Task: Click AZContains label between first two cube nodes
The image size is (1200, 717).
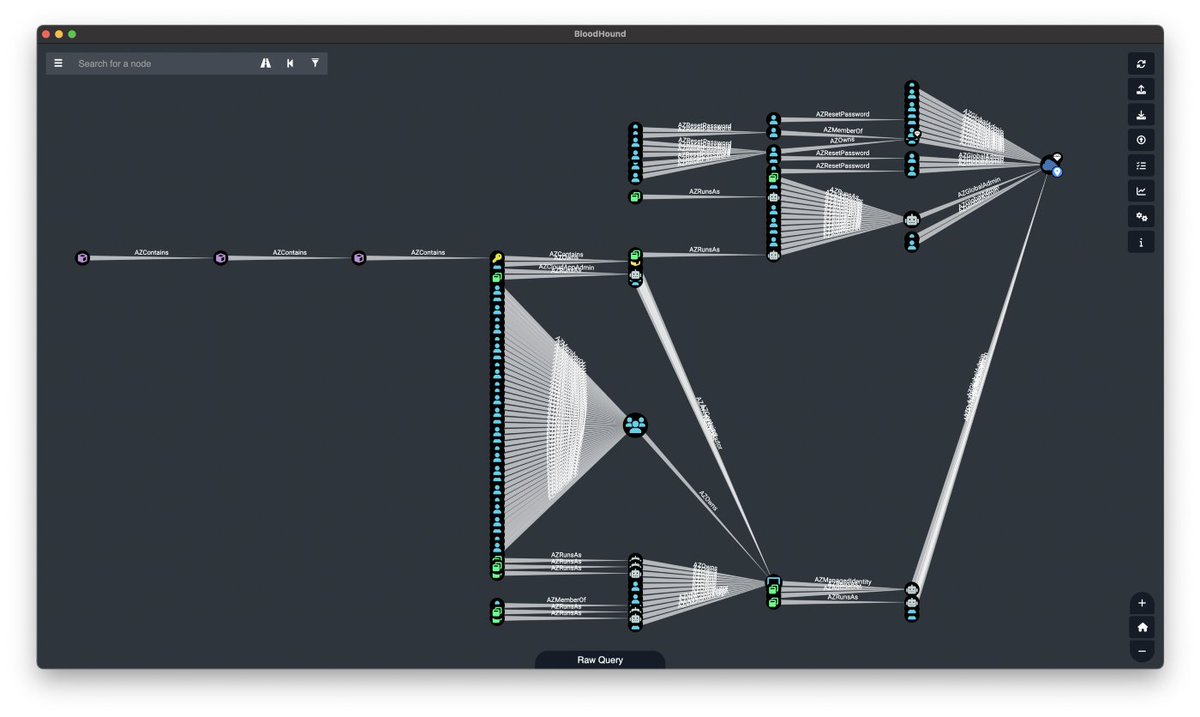Action: coord(152,253)
